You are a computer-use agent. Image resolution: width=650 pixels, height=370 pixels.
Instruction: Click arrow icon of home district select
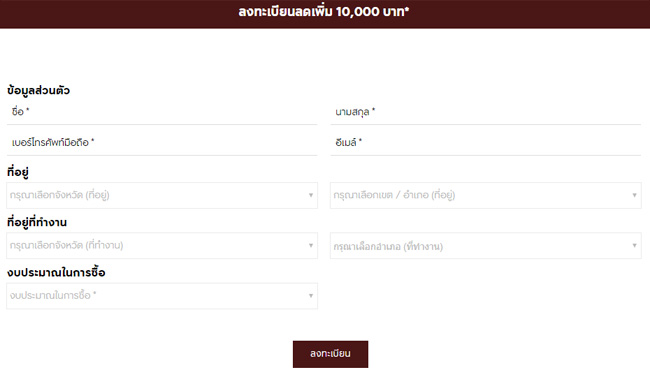634,195
